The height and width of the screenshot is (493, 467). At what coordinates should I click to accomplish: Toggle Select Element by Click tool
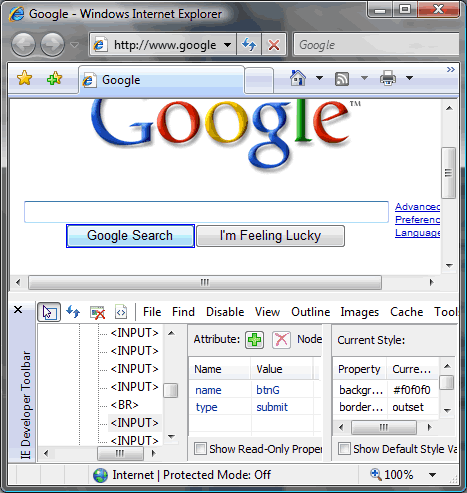[x=49, y=312]
